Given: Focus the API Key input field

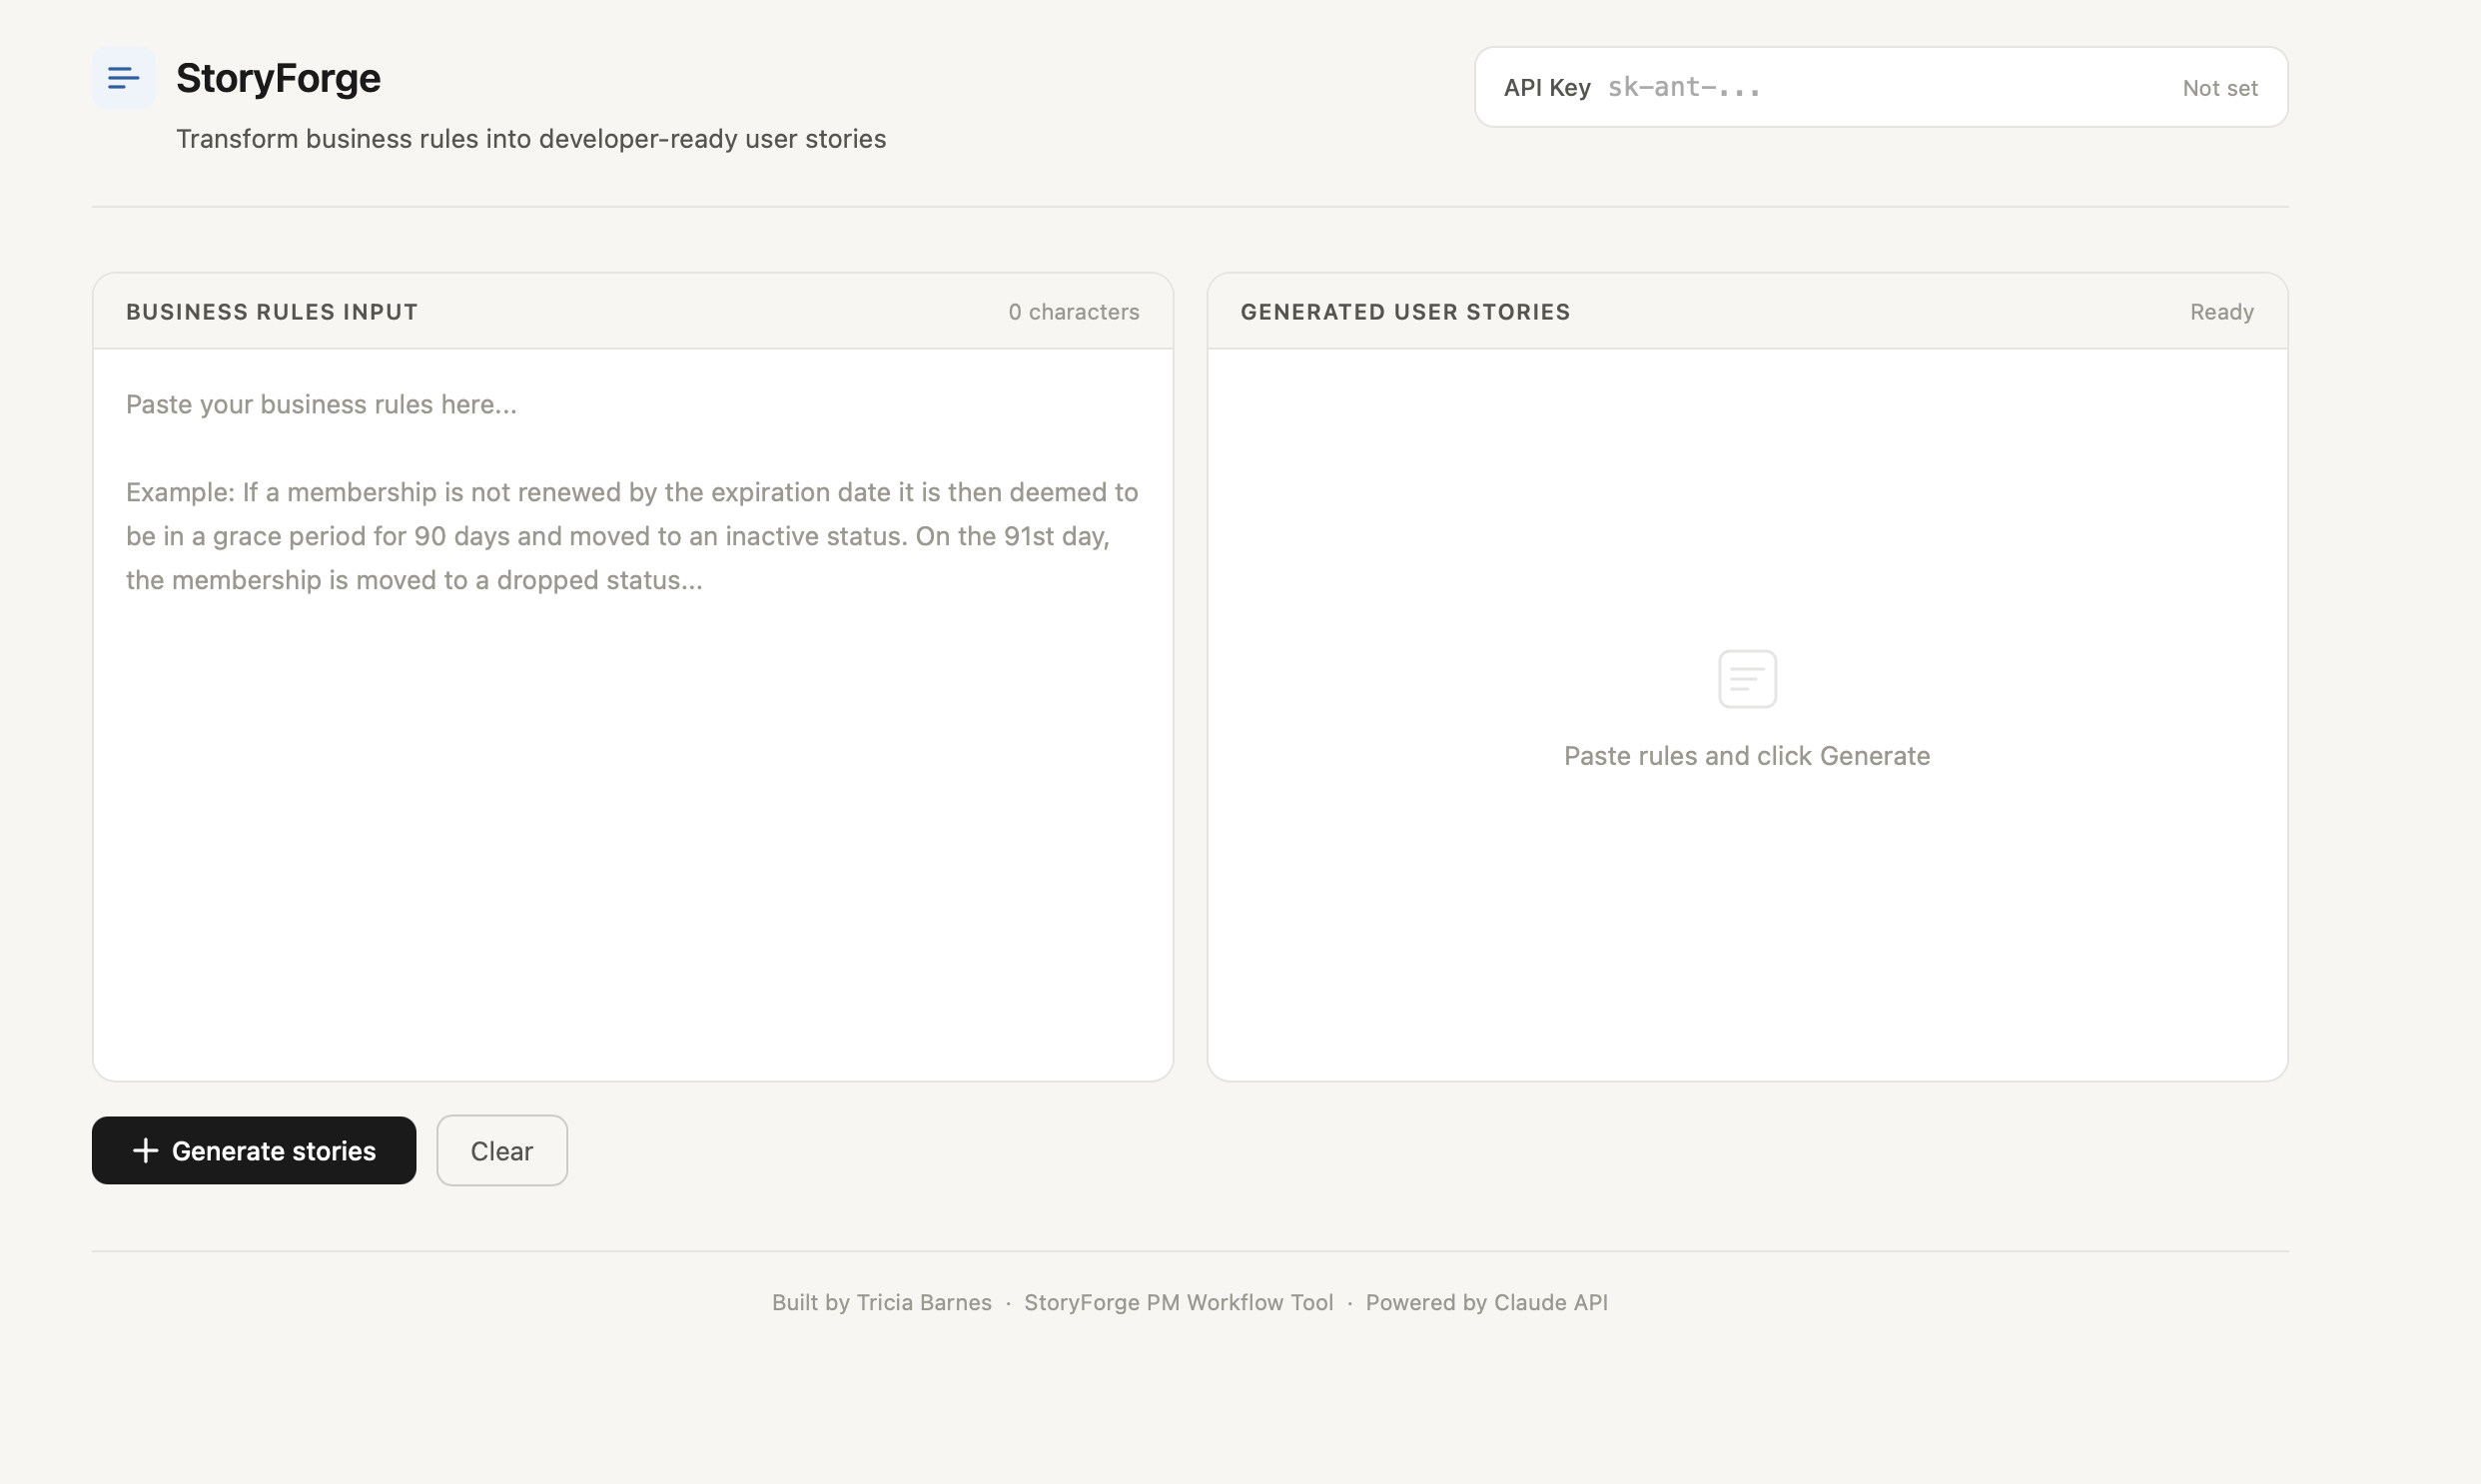Looking at the screenshot, I should (1880, 88).
